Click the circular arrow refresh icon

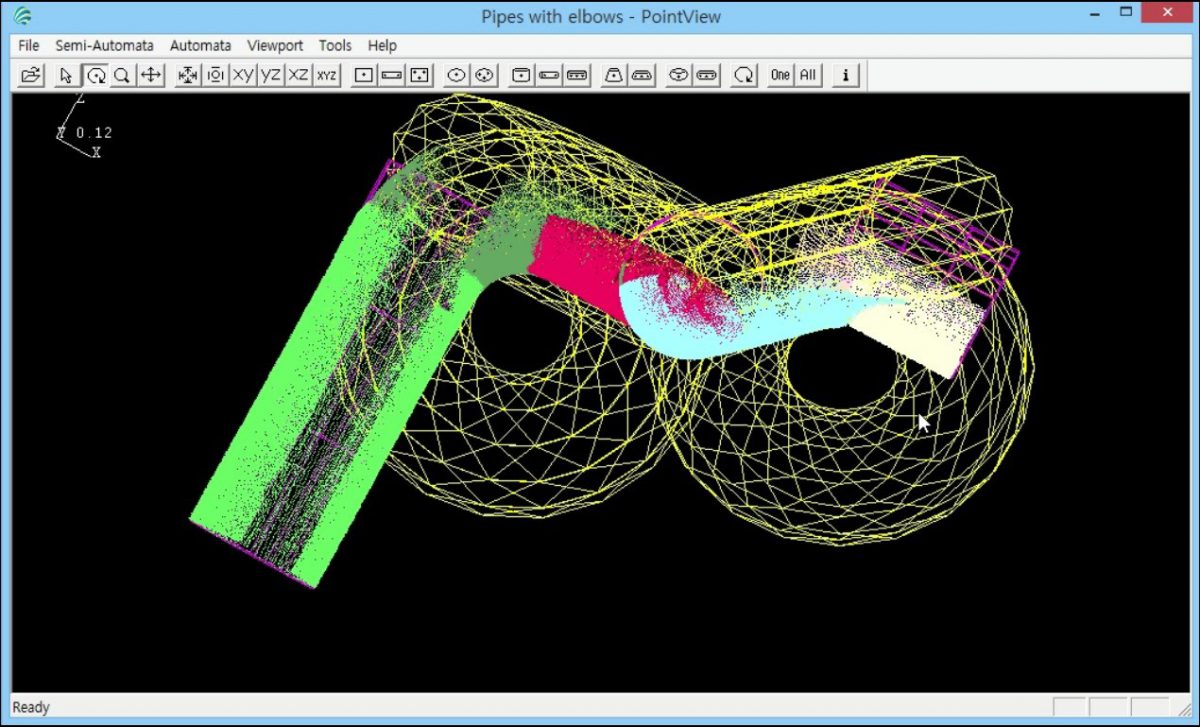pyautogui.click(x=743, y=75)
